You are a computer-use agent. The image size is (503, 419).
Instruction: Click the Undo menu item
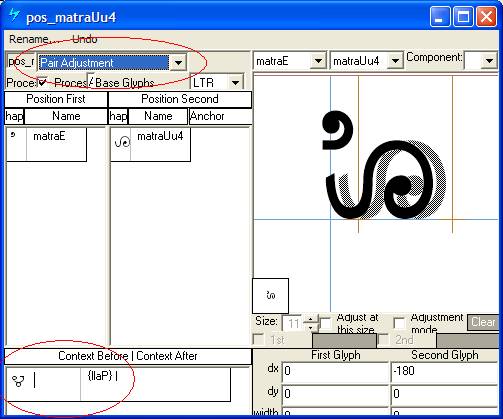85,39
